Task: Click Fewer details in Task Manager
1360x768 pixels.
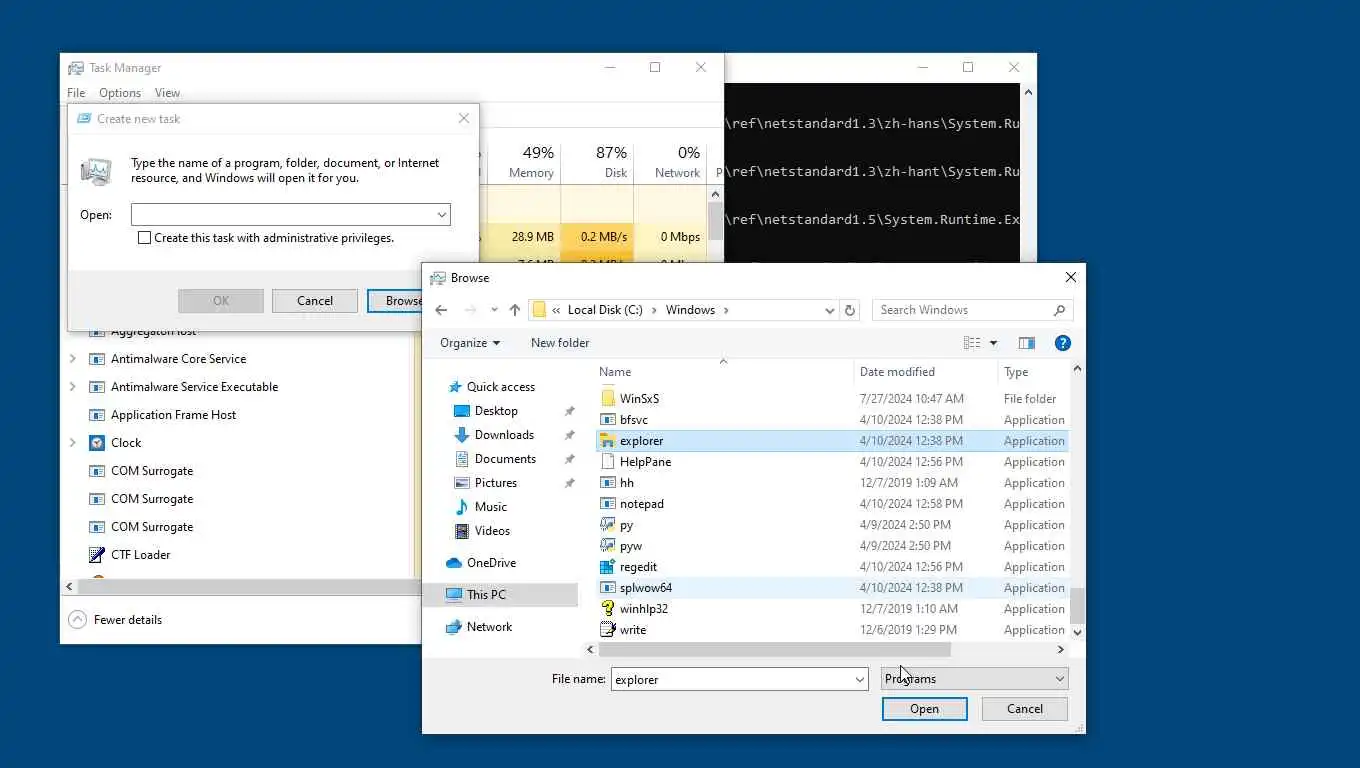Action: [128, 620]
